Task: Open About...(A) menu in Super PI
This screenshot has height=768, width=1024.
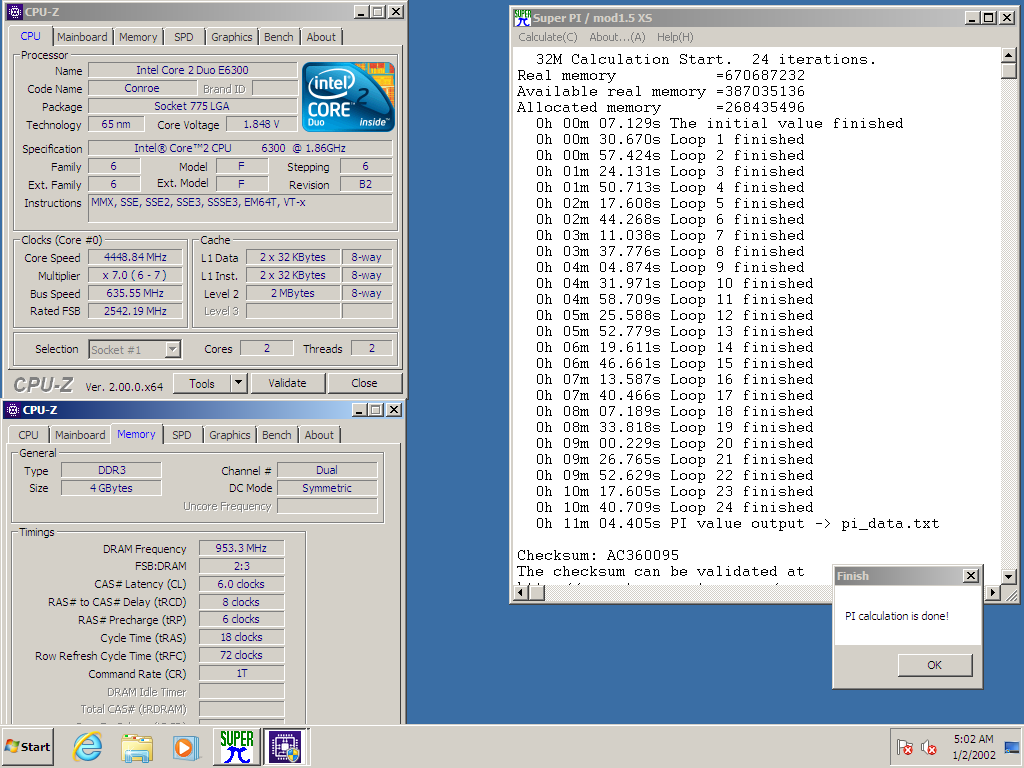Action: coord(617,37)
